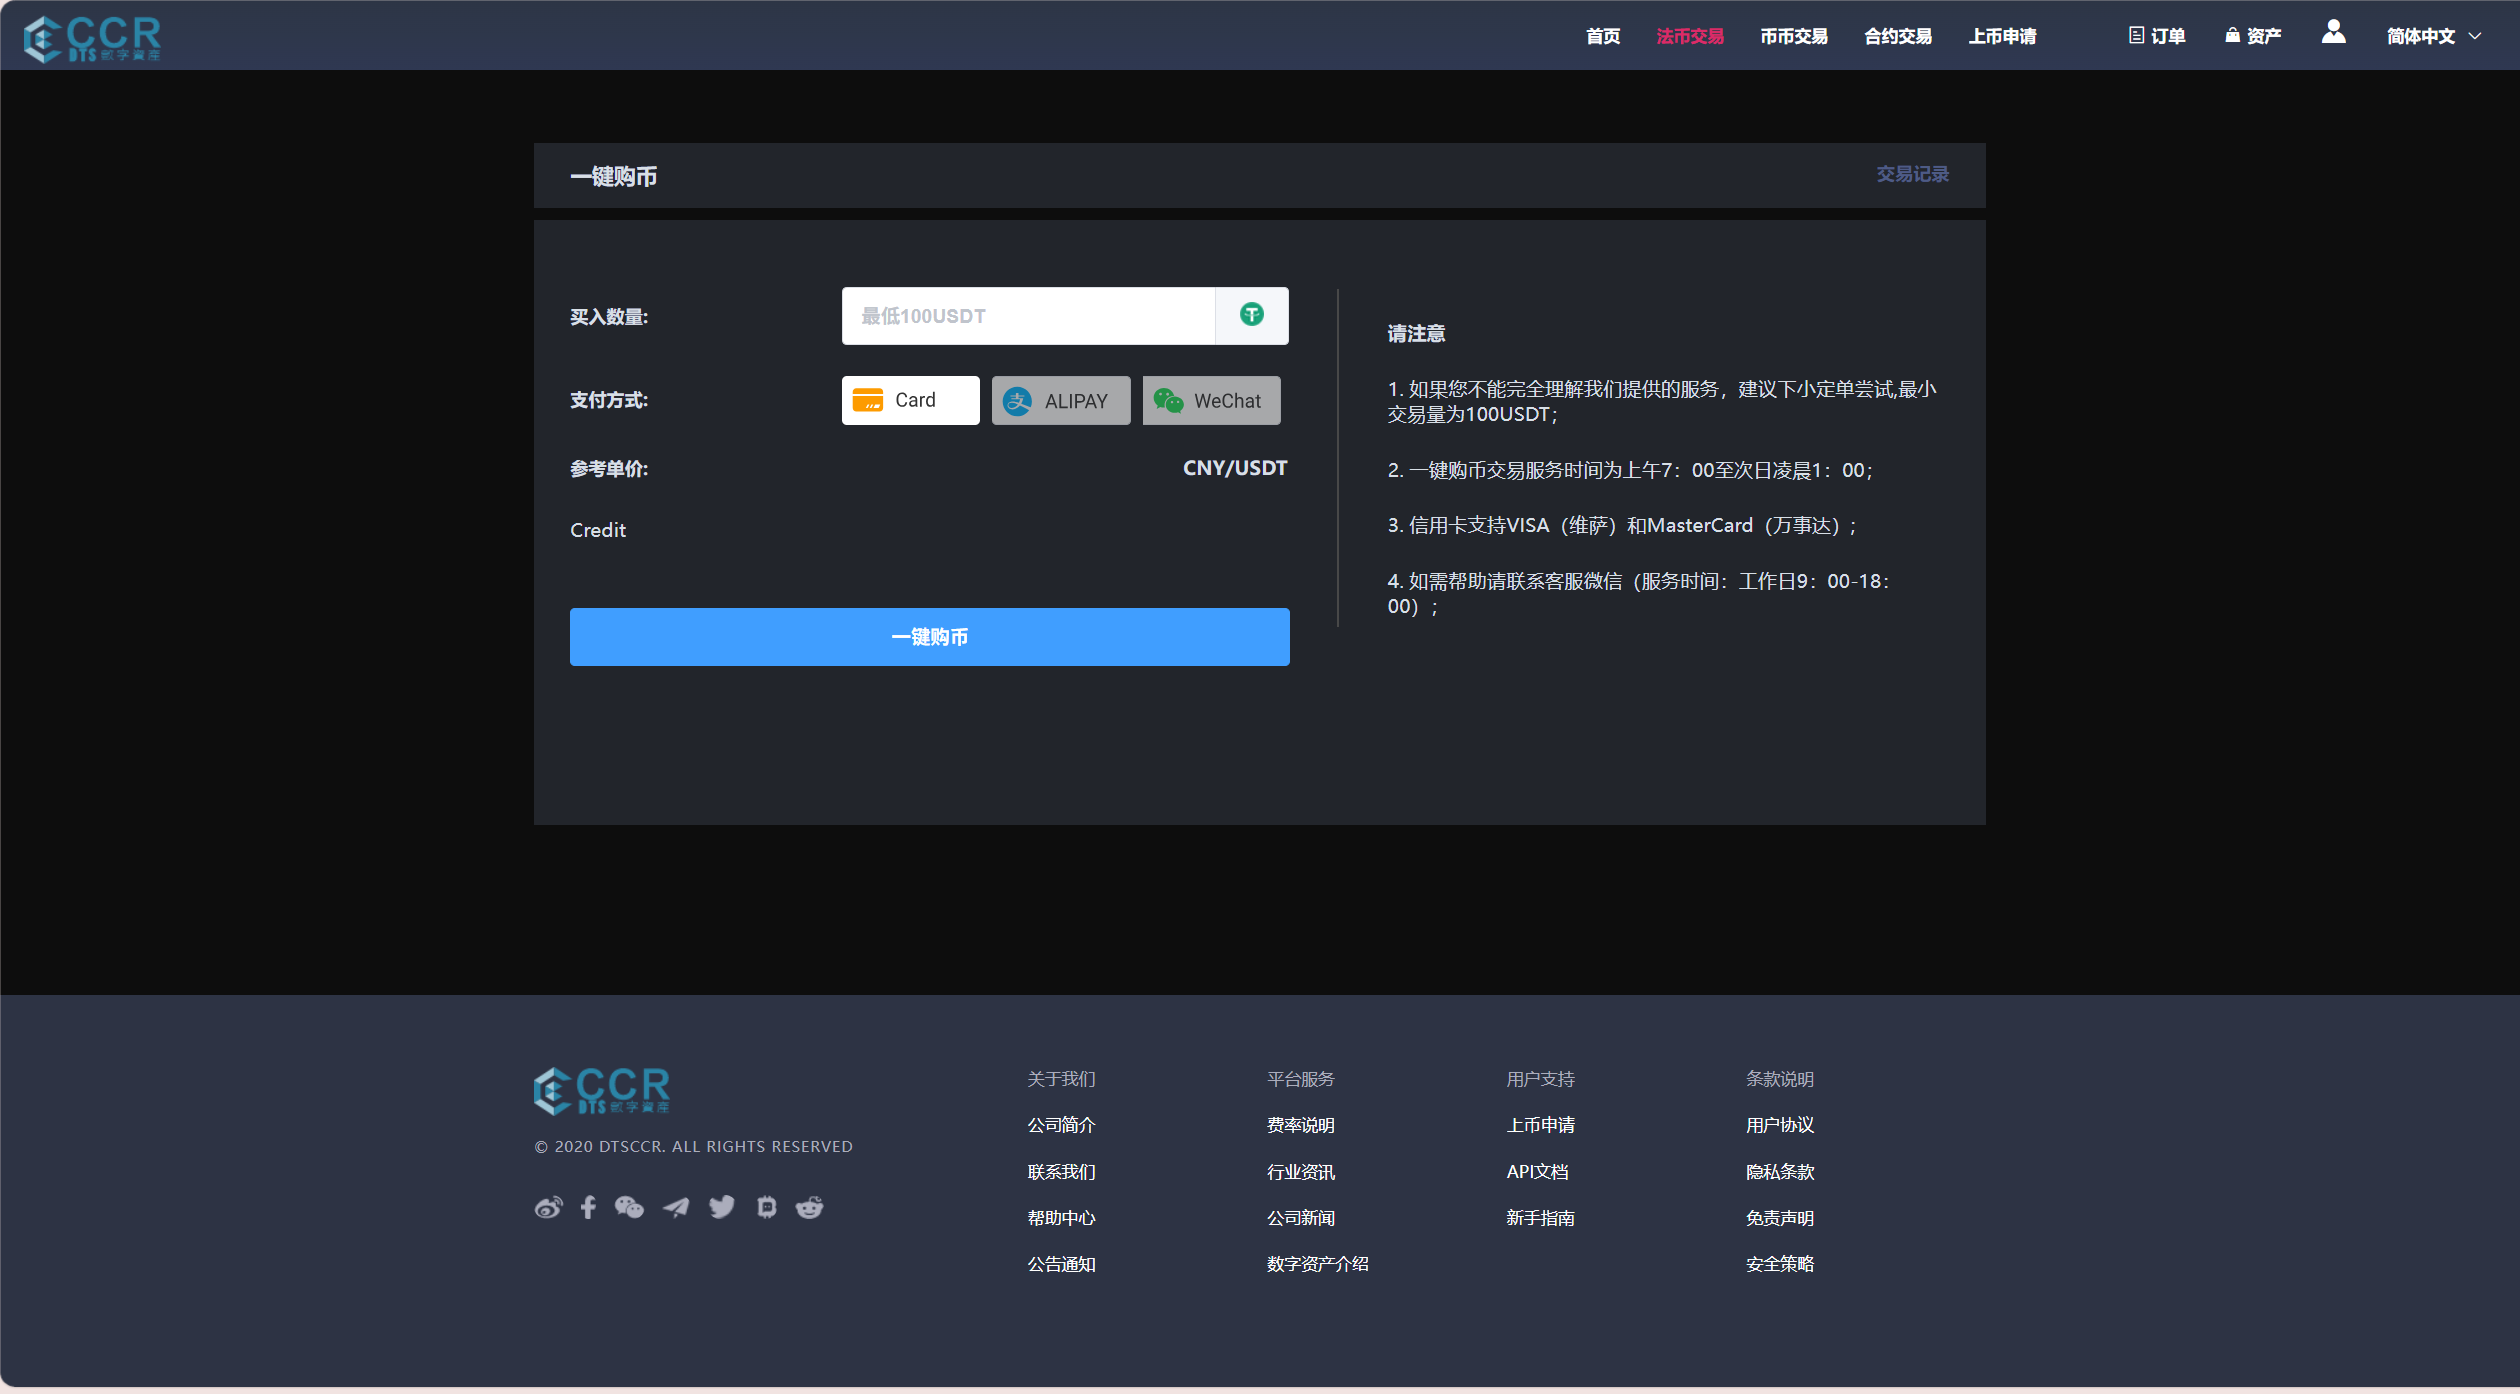
Task: Open the 资产 assets menu
Action: click(2253, 37)
